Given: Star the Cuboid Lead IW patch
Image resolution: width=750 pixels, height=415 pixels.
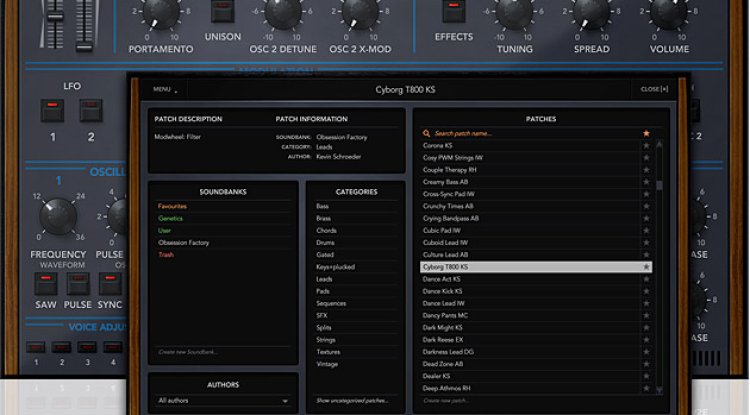Looking at the screenshot, I should [x=646, y=242].
